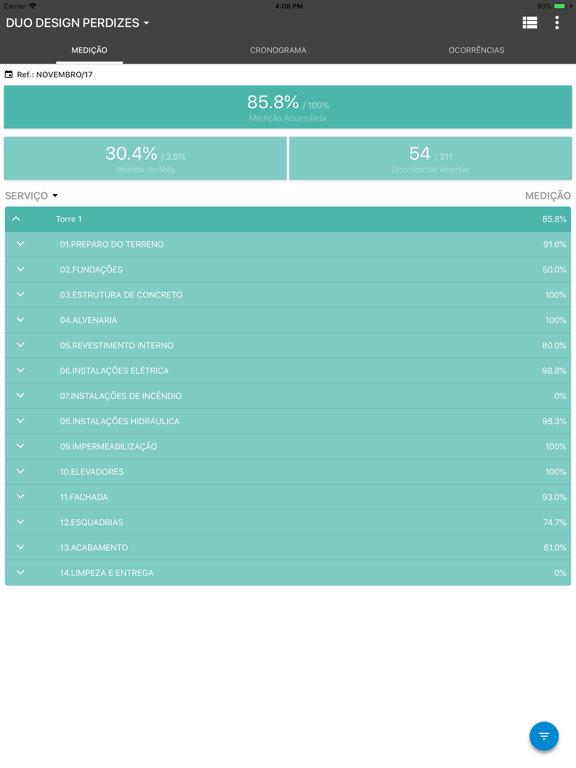Open the 30.4% Medido no Mês card
Screen dimensions: 576x768
click(145, 158)
